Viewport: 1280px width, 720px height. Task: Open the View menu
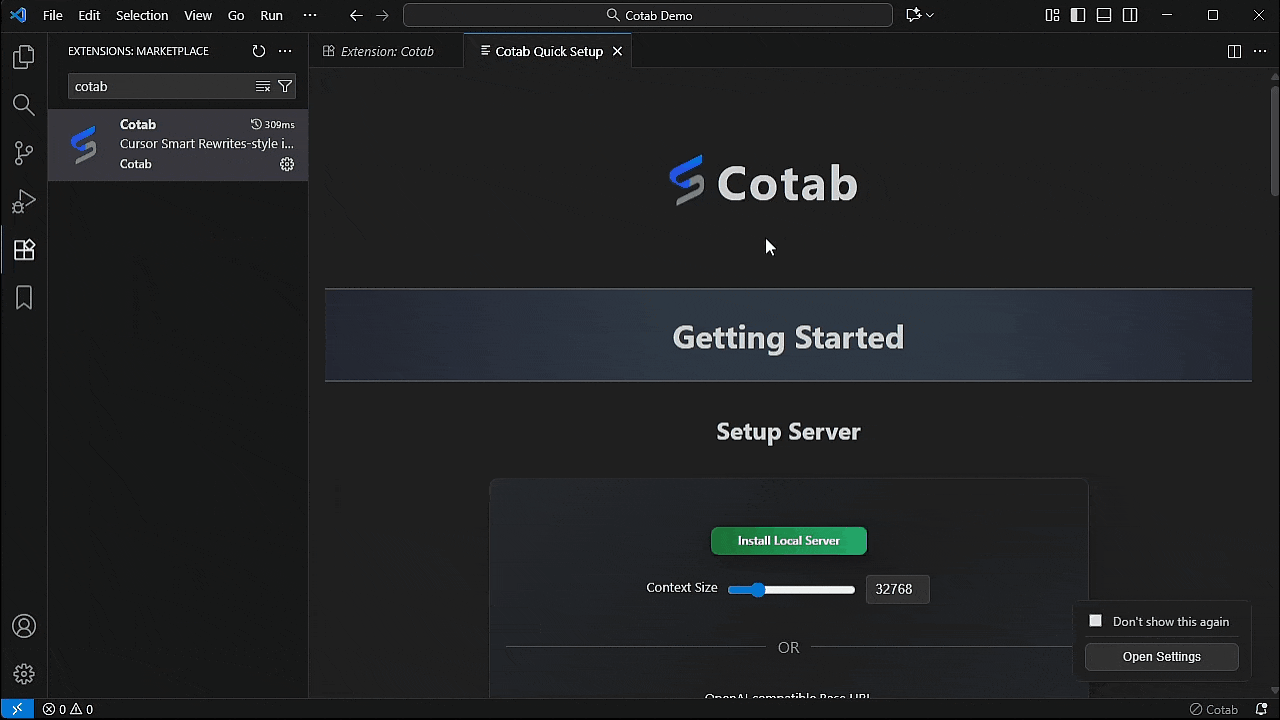pyautogui.click(x=198, y=15)
